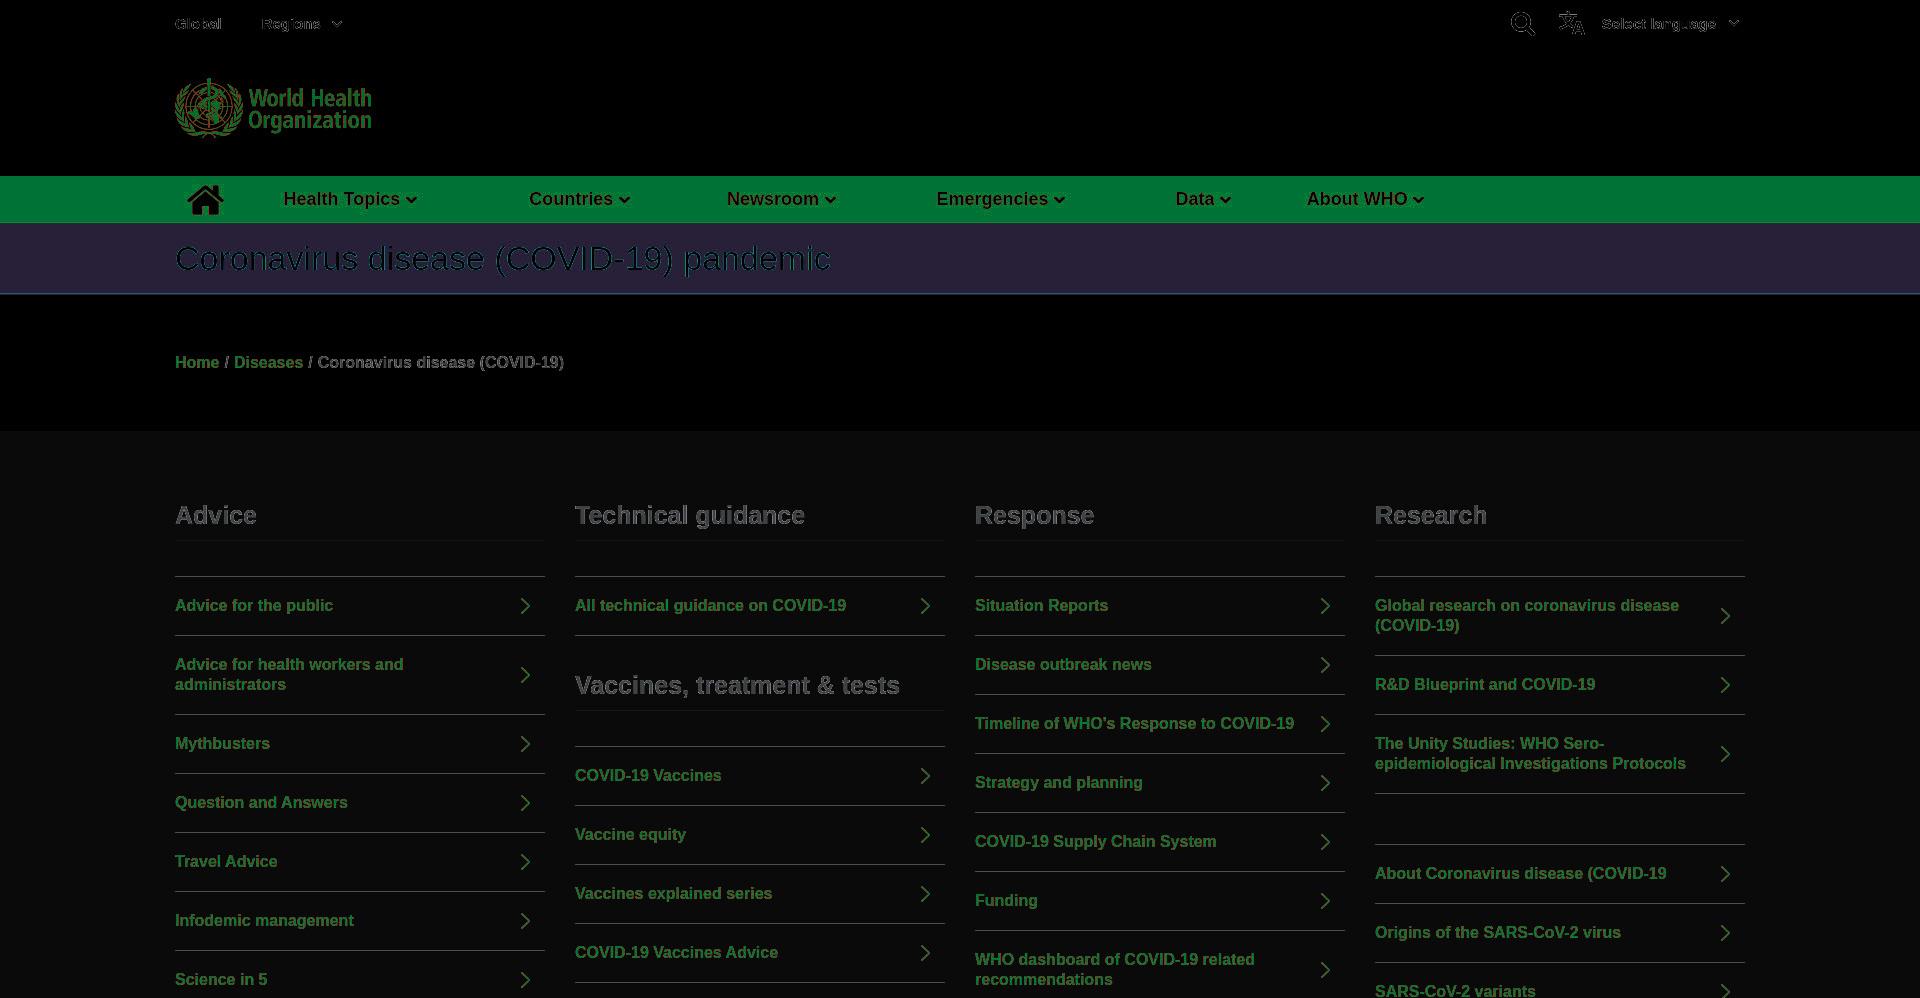
Task: Open the Science in 5 link
Action: pyautogui.click(x=221, y=980)
